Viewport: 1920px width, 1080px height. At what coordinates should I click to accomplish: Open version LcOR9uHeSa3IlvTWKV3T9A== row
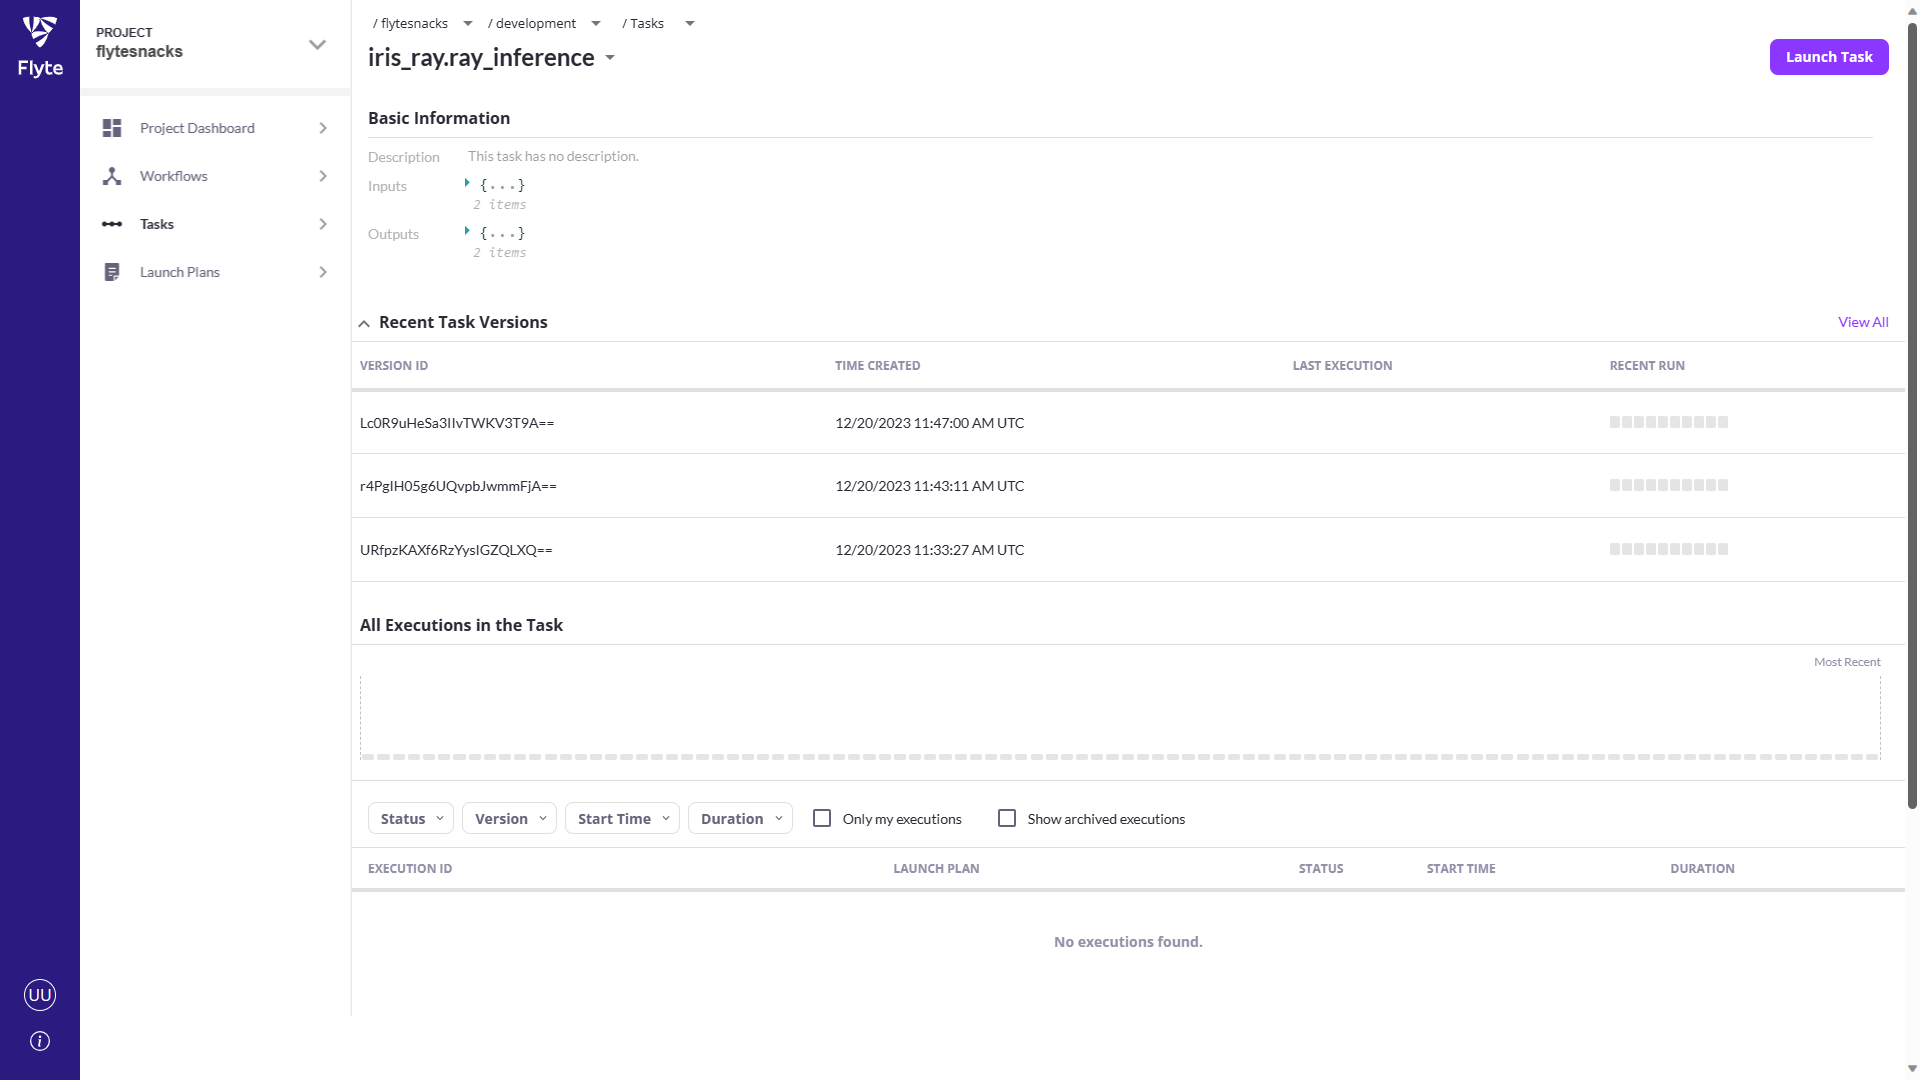[457, 423]
